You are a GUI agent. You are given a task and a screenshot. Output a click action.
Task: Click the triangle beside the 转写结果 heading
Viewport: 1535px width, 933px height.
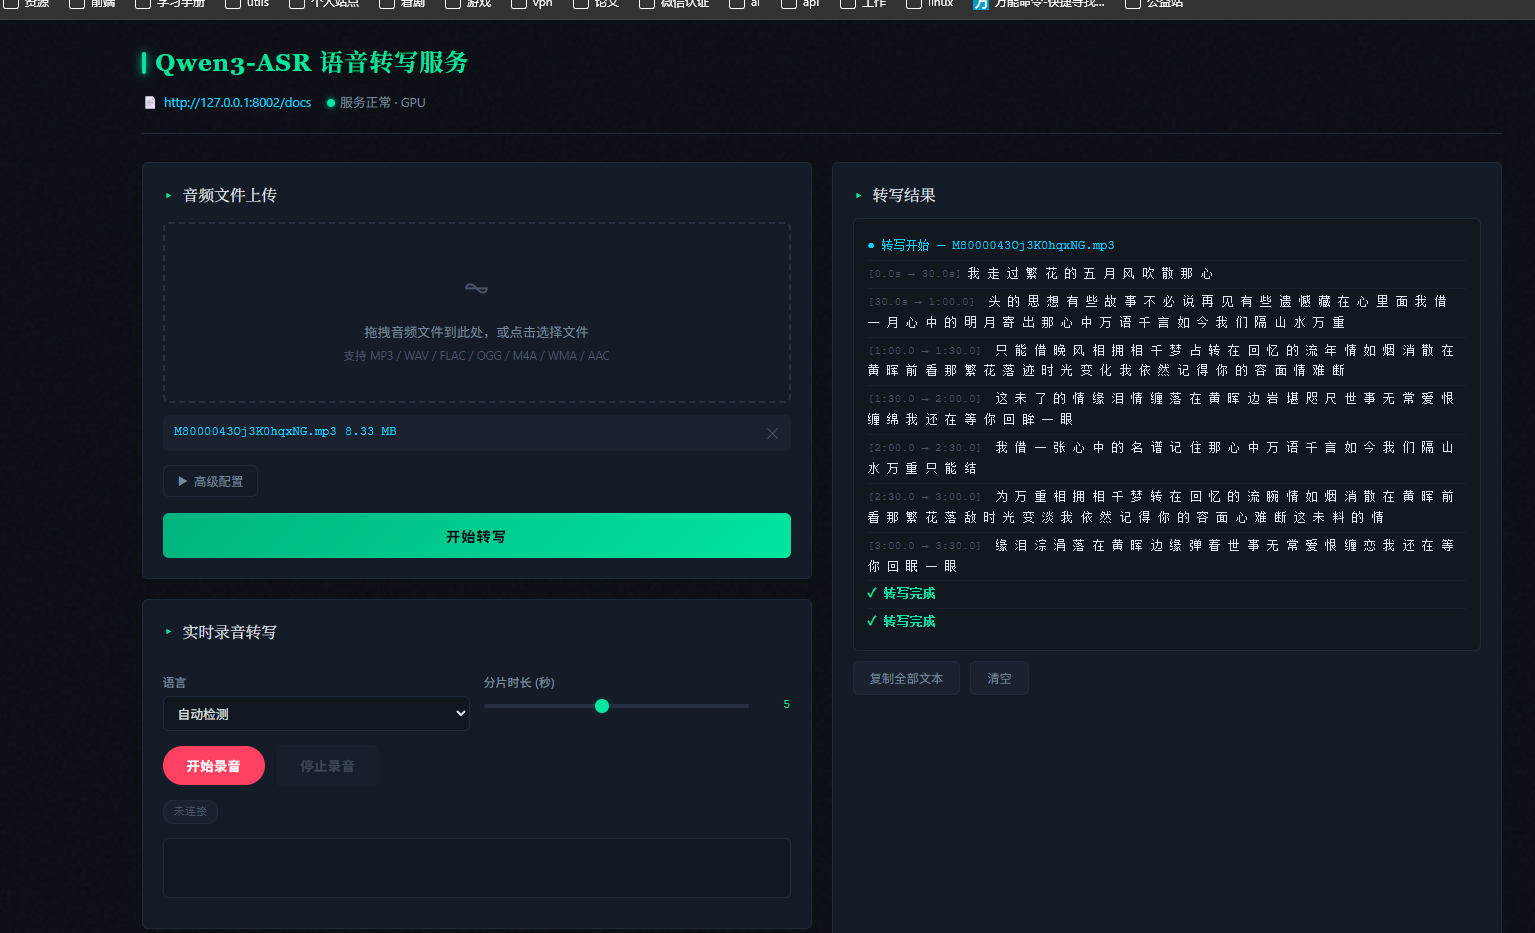click(x=858, y=196)
